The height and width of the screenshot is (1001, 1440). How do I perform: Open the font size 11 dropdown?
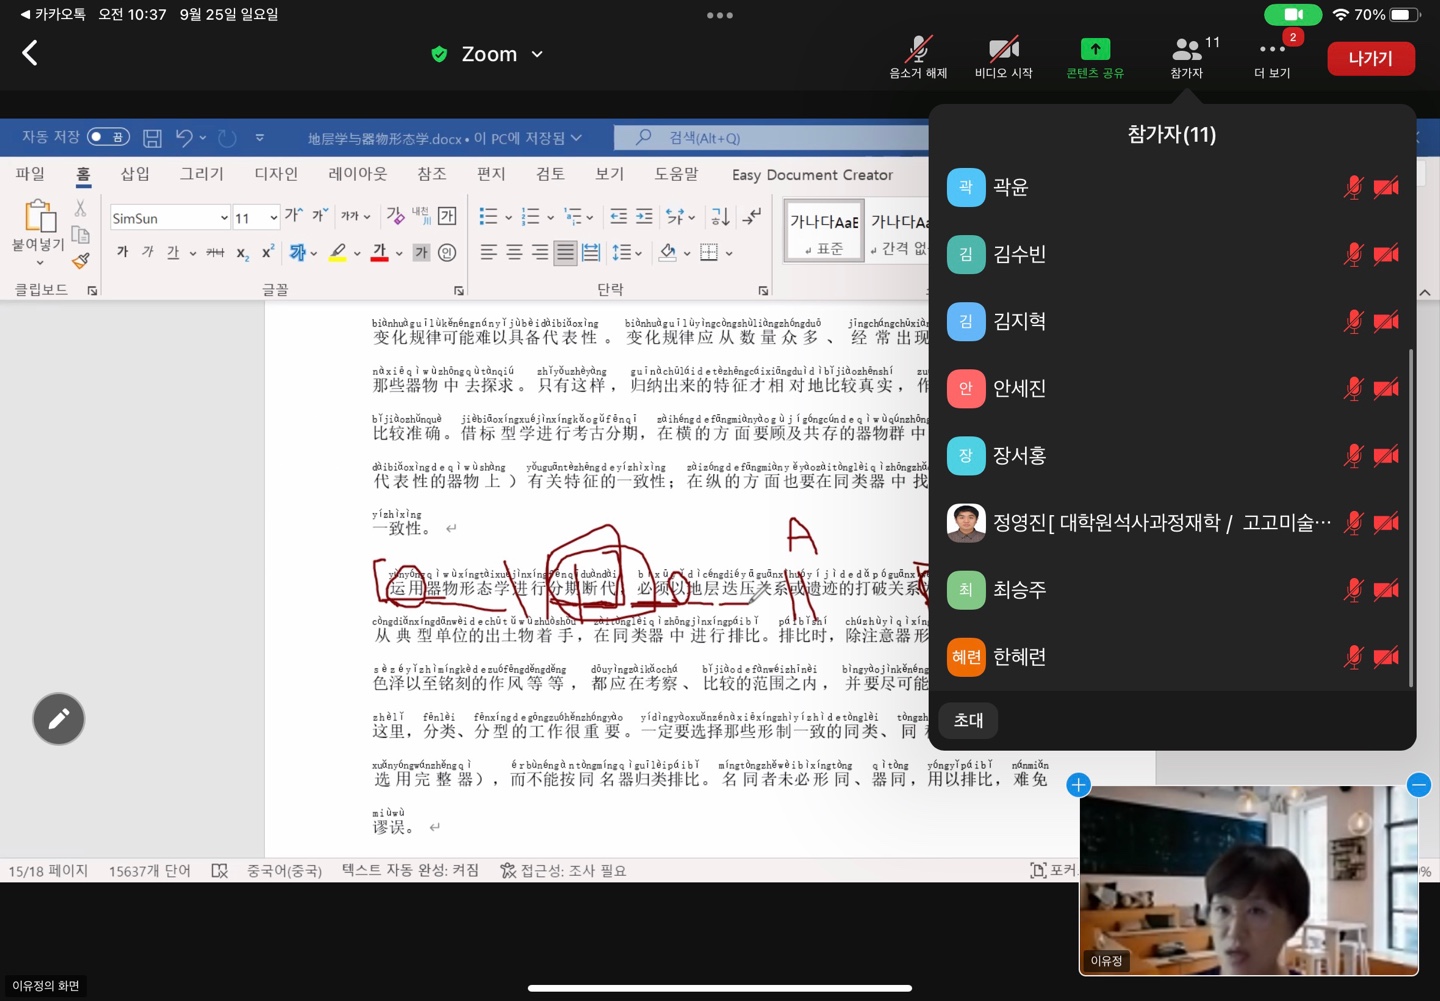coord(255,218)
